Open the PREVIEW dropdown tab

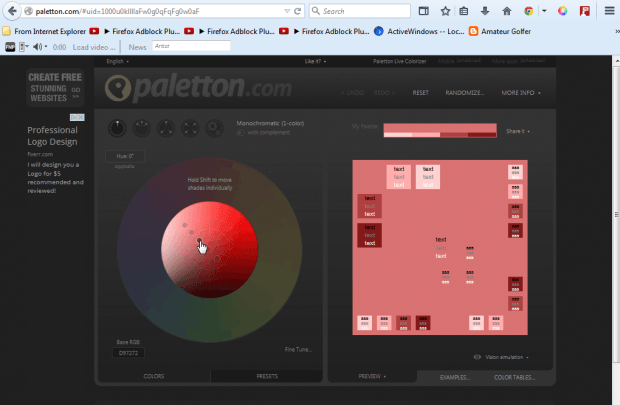click(x=372, y=376)
